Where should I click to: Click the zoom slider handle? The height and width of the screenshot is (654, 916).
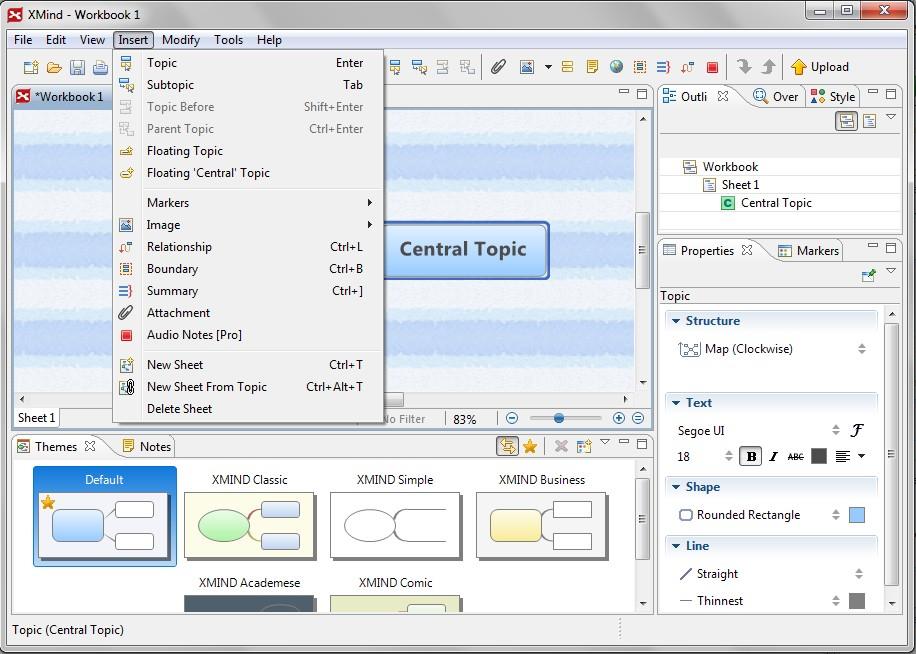pos(559,418)
